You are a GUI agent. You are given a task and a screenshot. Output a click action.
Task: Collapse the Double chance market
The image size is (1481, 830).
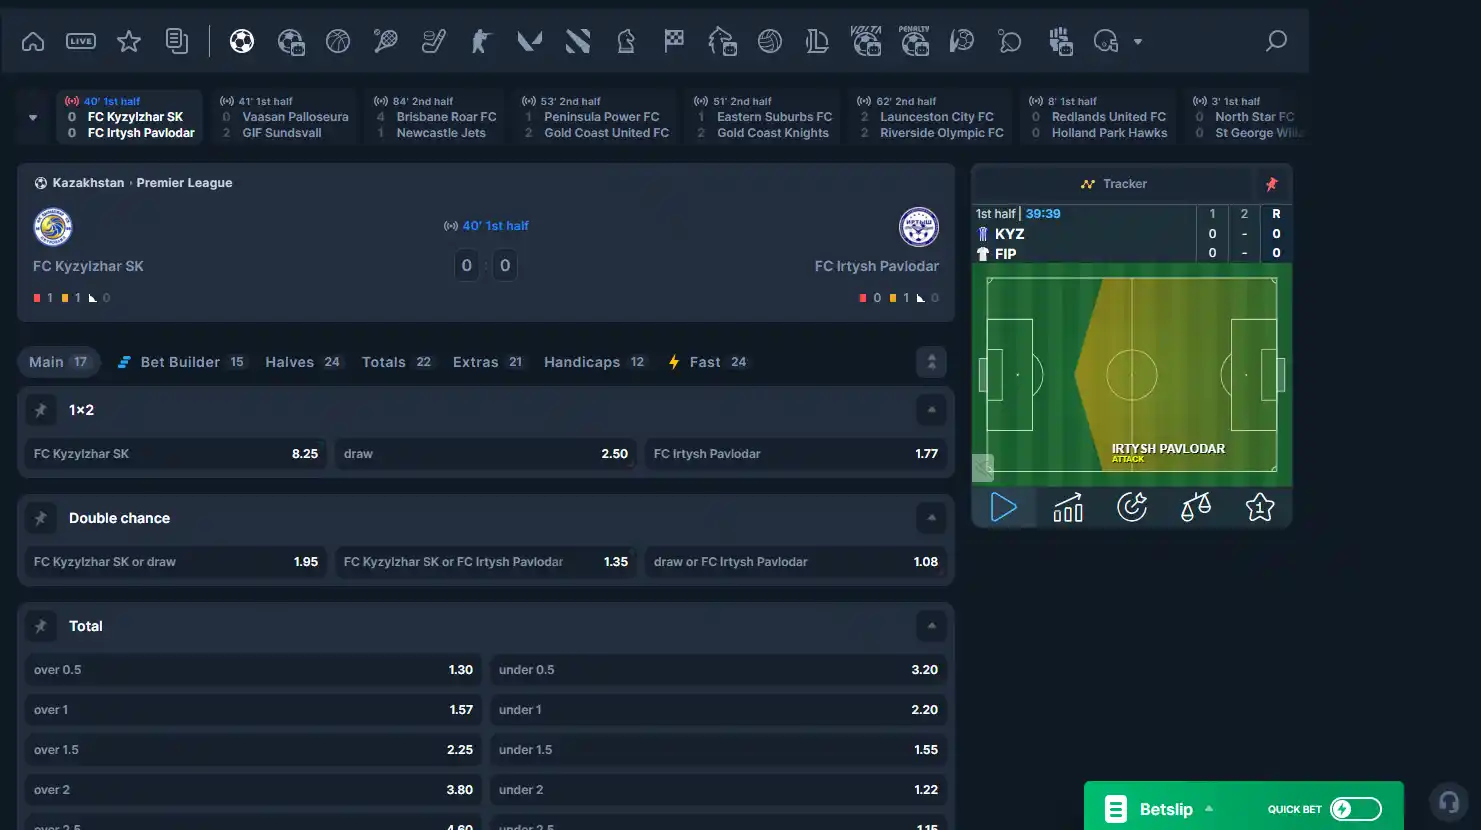click(931, 518)
